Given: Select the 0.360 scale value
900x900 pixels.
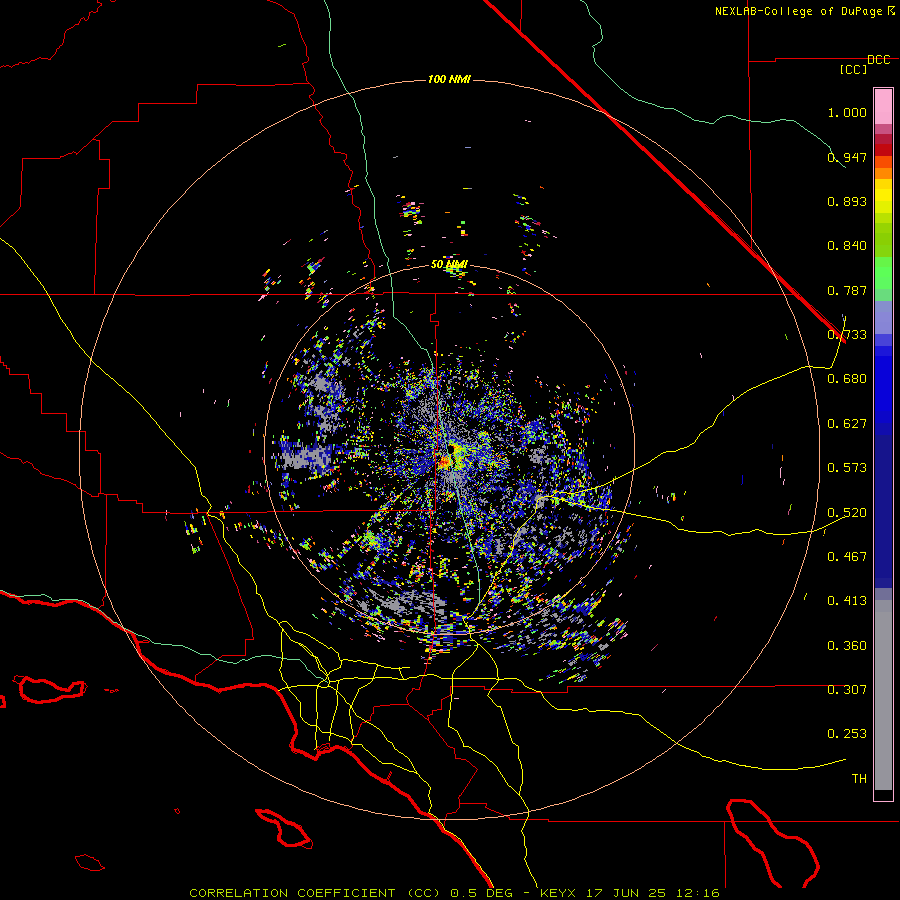Looking at the screenshot, I should coord(847,646).
